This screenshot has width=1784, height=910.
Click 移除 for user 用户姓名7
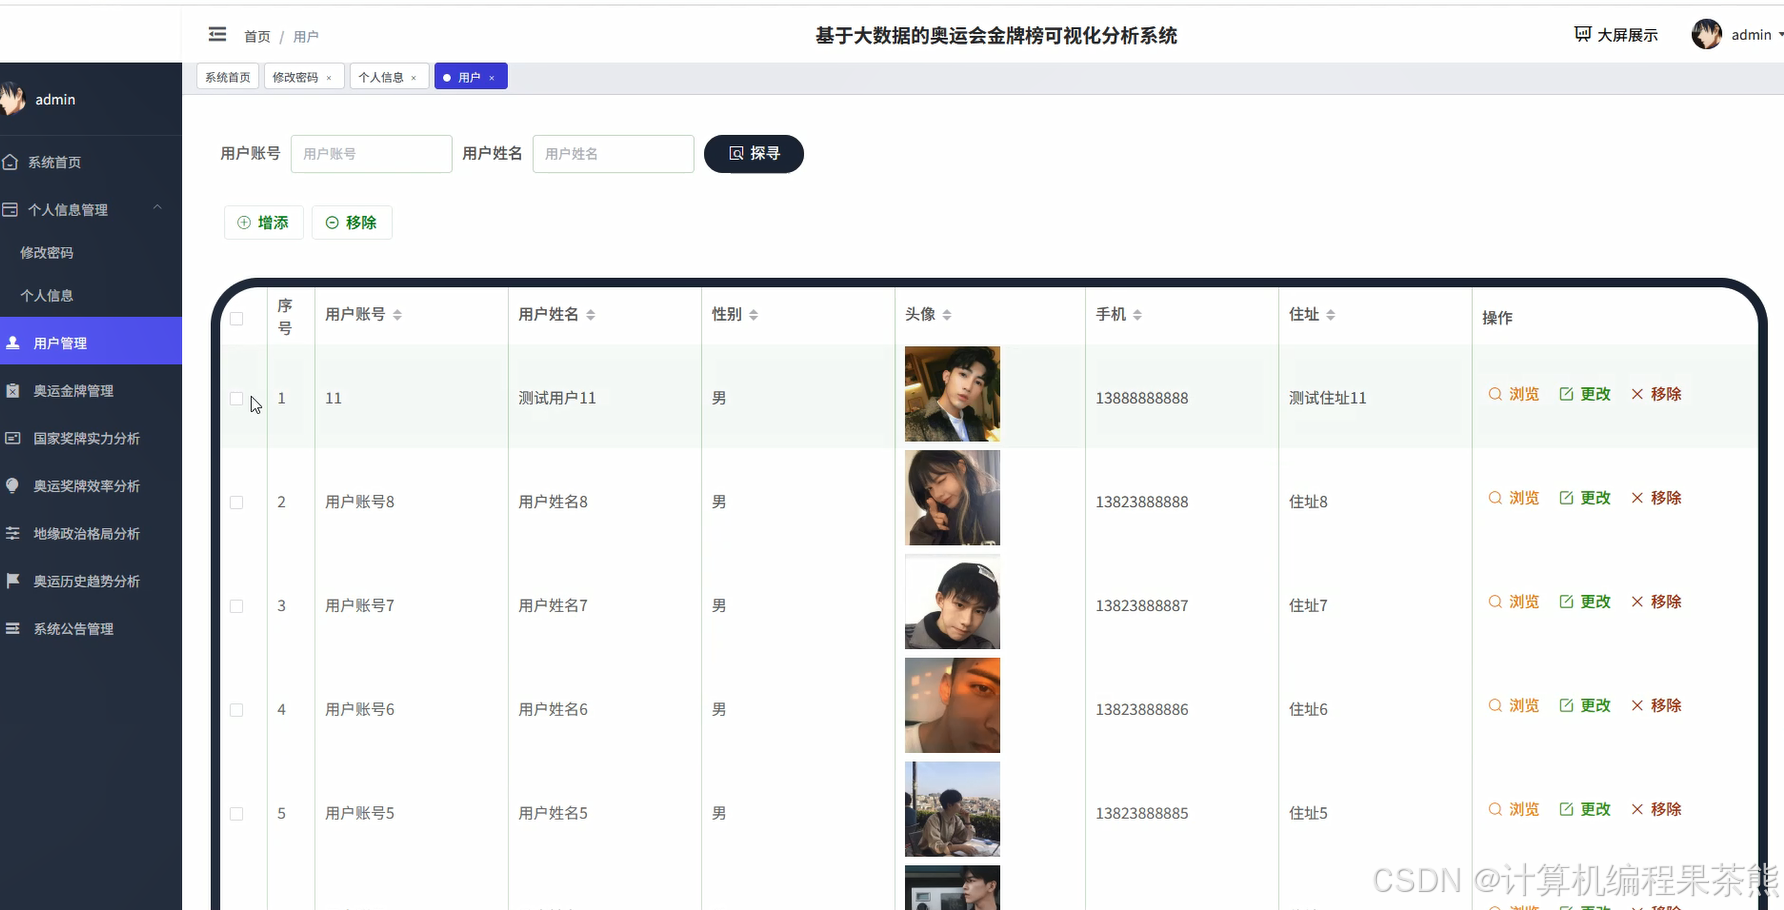1656,602
